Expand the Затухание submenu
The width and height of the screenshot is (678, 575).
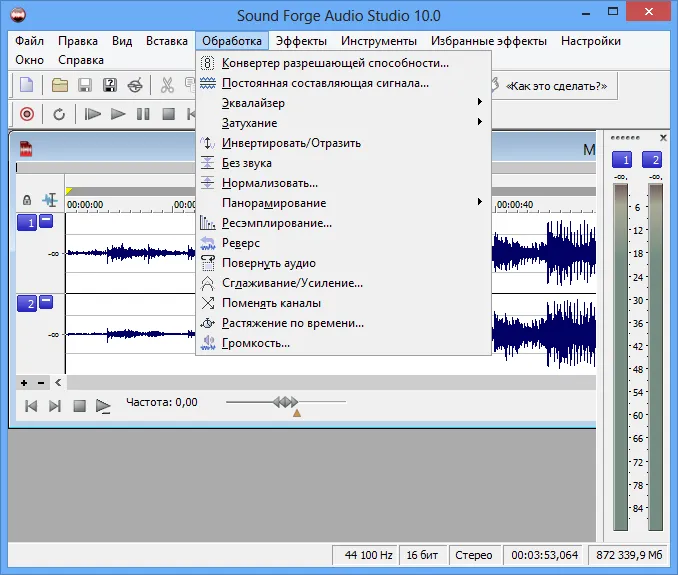pos(343,123)
